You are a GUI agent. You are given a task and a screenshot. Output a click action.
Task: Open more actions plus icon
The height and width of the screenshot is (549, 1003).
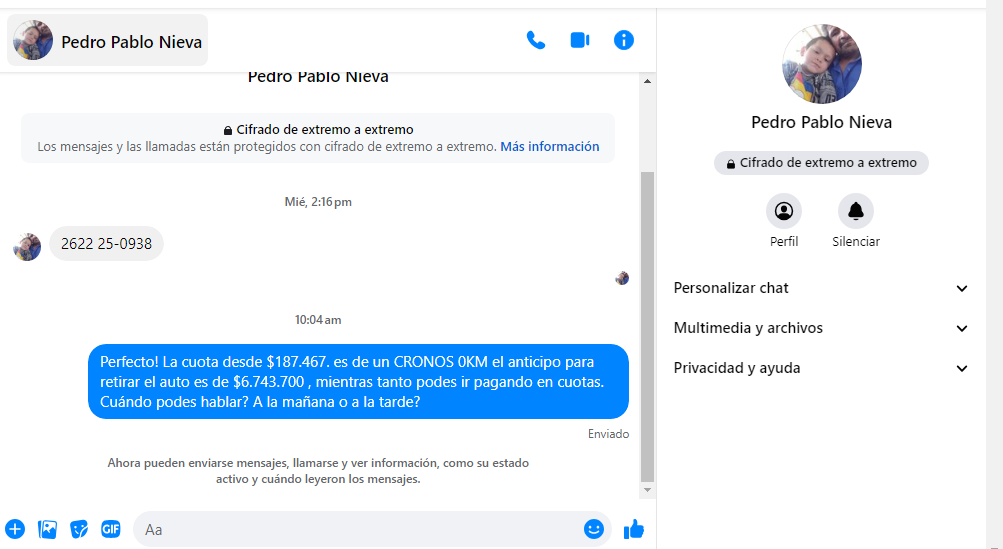point(15,529)
